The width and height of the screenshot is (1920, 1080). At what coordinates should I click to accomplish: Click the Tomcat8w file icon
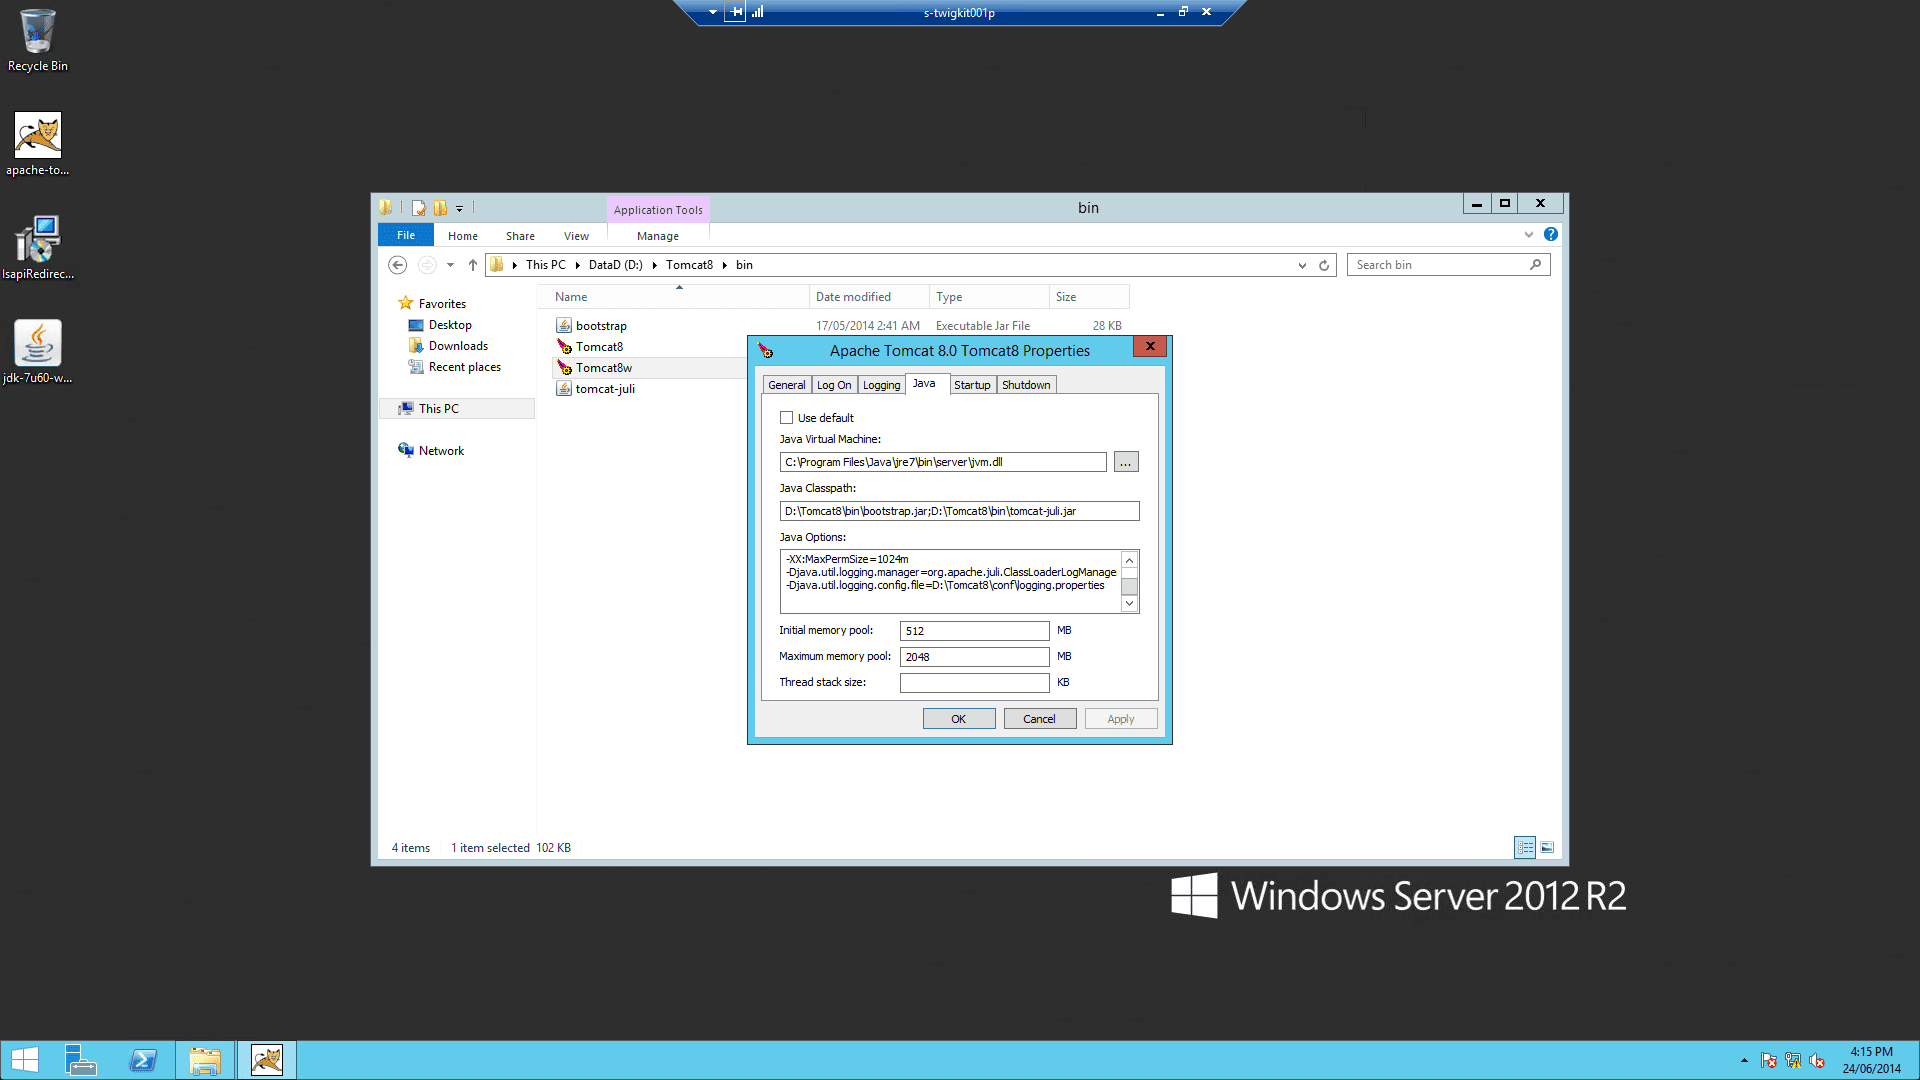(x=565, y=368)
